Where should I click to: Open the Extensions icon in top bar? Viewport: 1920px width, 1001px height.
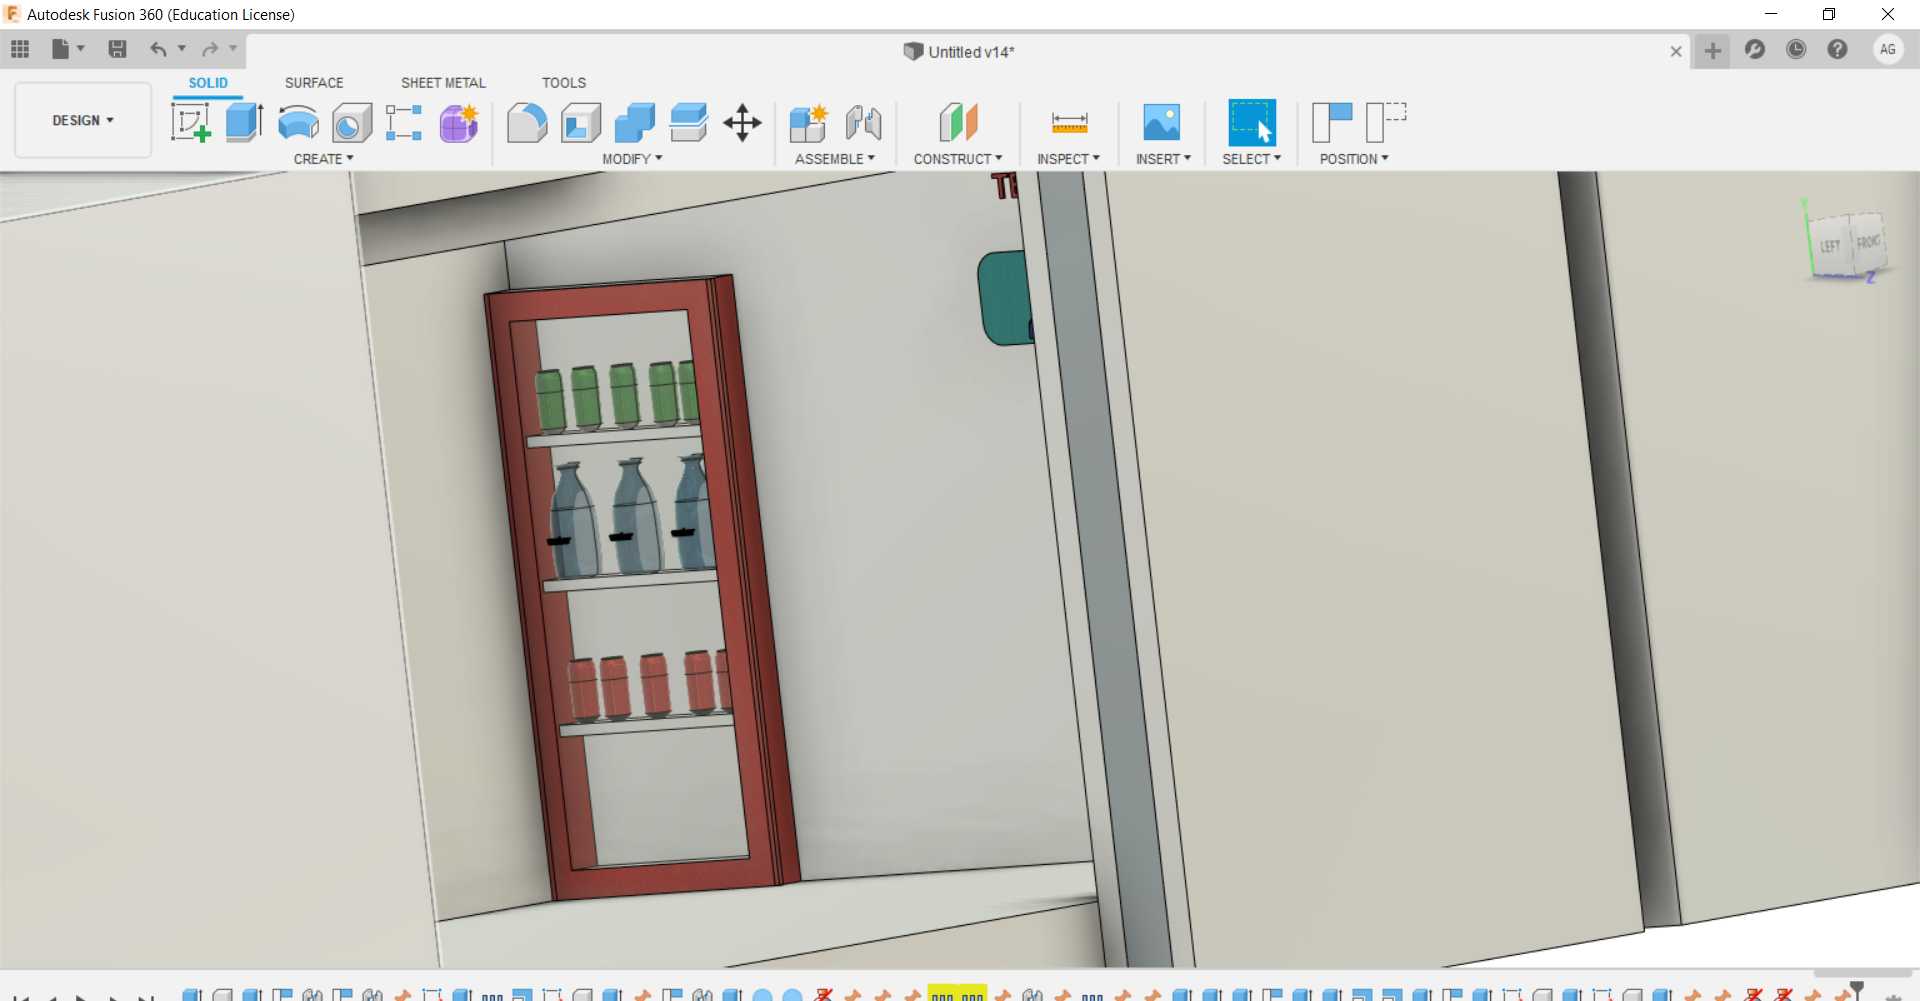pos(1754,49)
